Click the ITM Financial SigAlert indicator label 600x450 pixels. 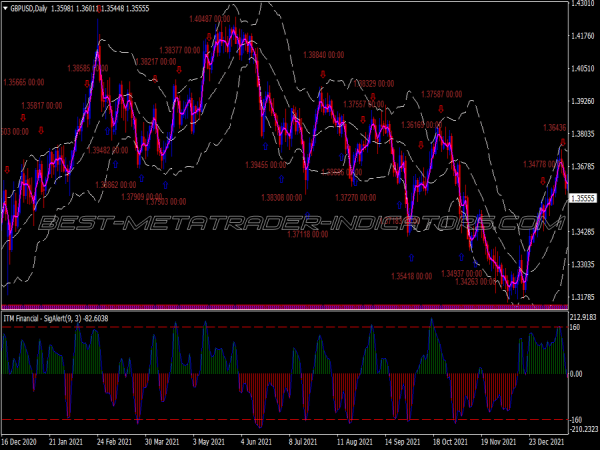click(x=55, y=318)
